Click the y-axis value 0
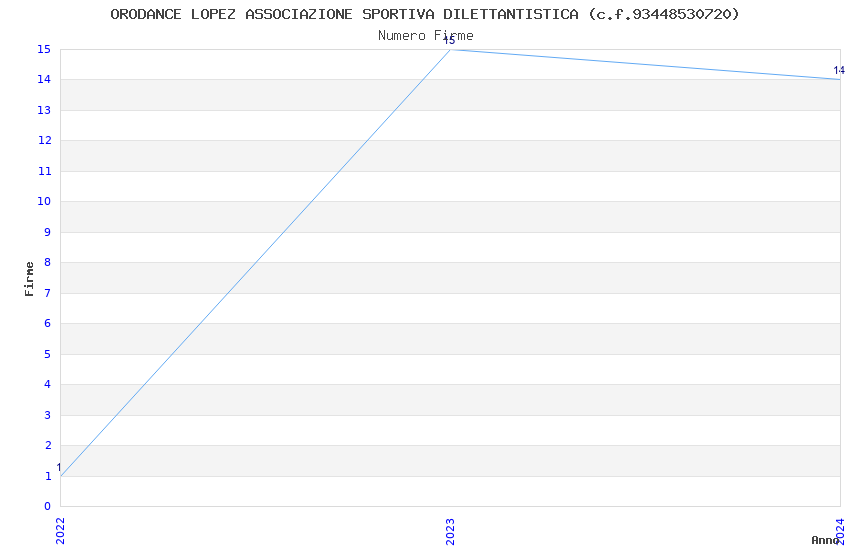The height and width of the screenshot is (550, 850). pos(48,507)
